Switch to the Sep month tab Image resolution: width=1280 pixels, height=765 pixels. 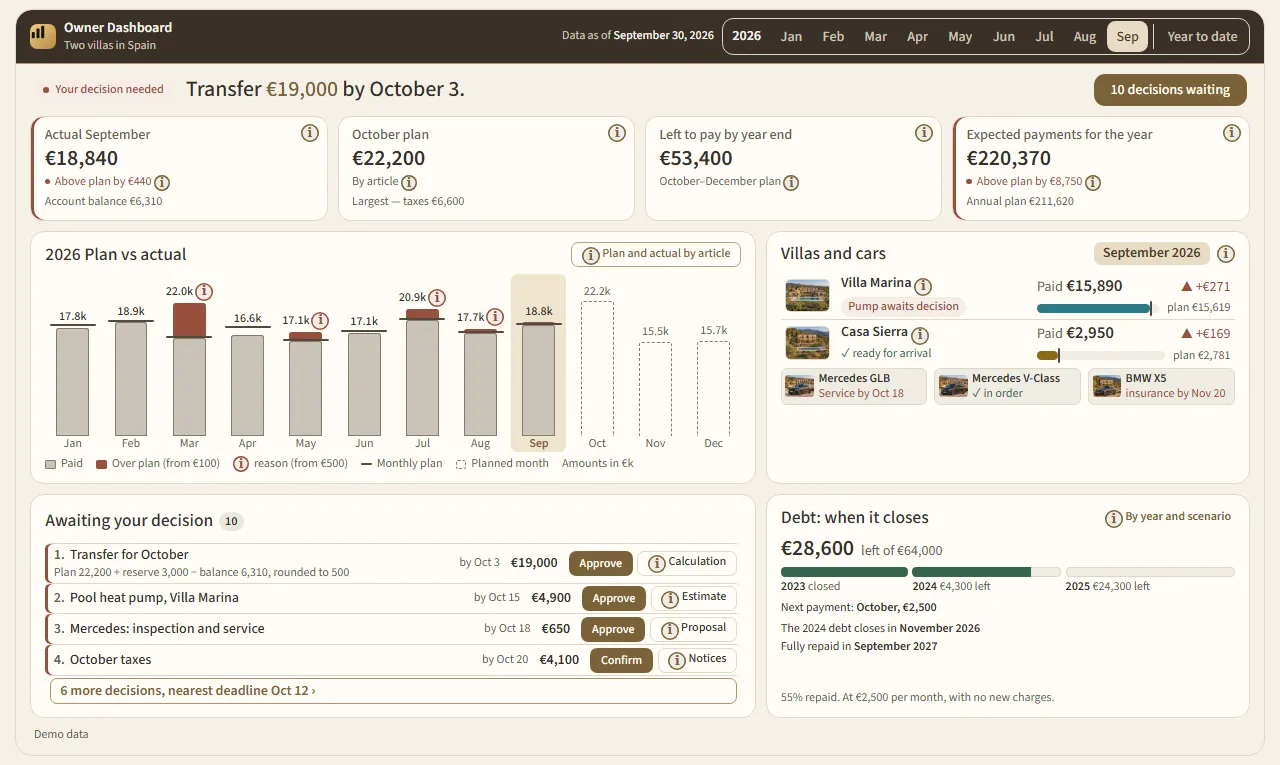click(1127, 36)
